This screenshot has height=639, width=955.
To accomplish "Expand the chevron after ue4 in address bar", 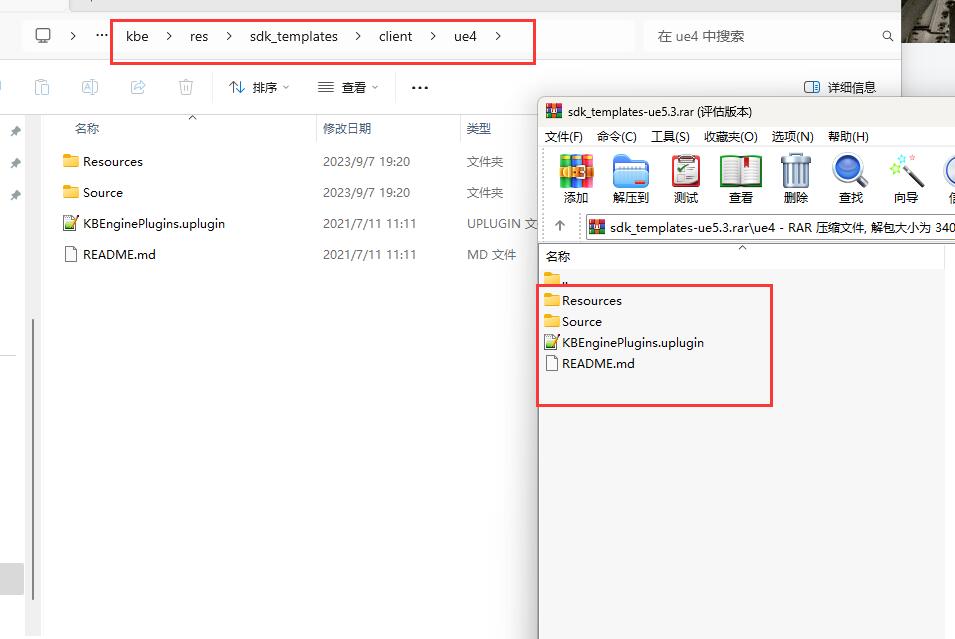I will 498,37.
